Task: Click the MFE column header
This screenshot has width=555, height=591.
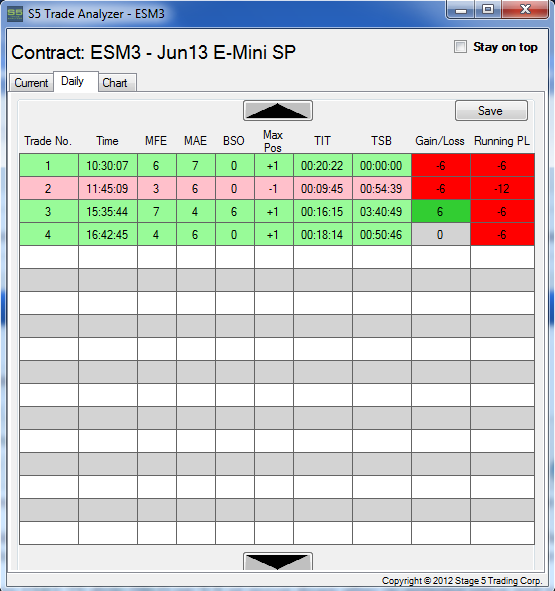Action: (x=156, y=141)
